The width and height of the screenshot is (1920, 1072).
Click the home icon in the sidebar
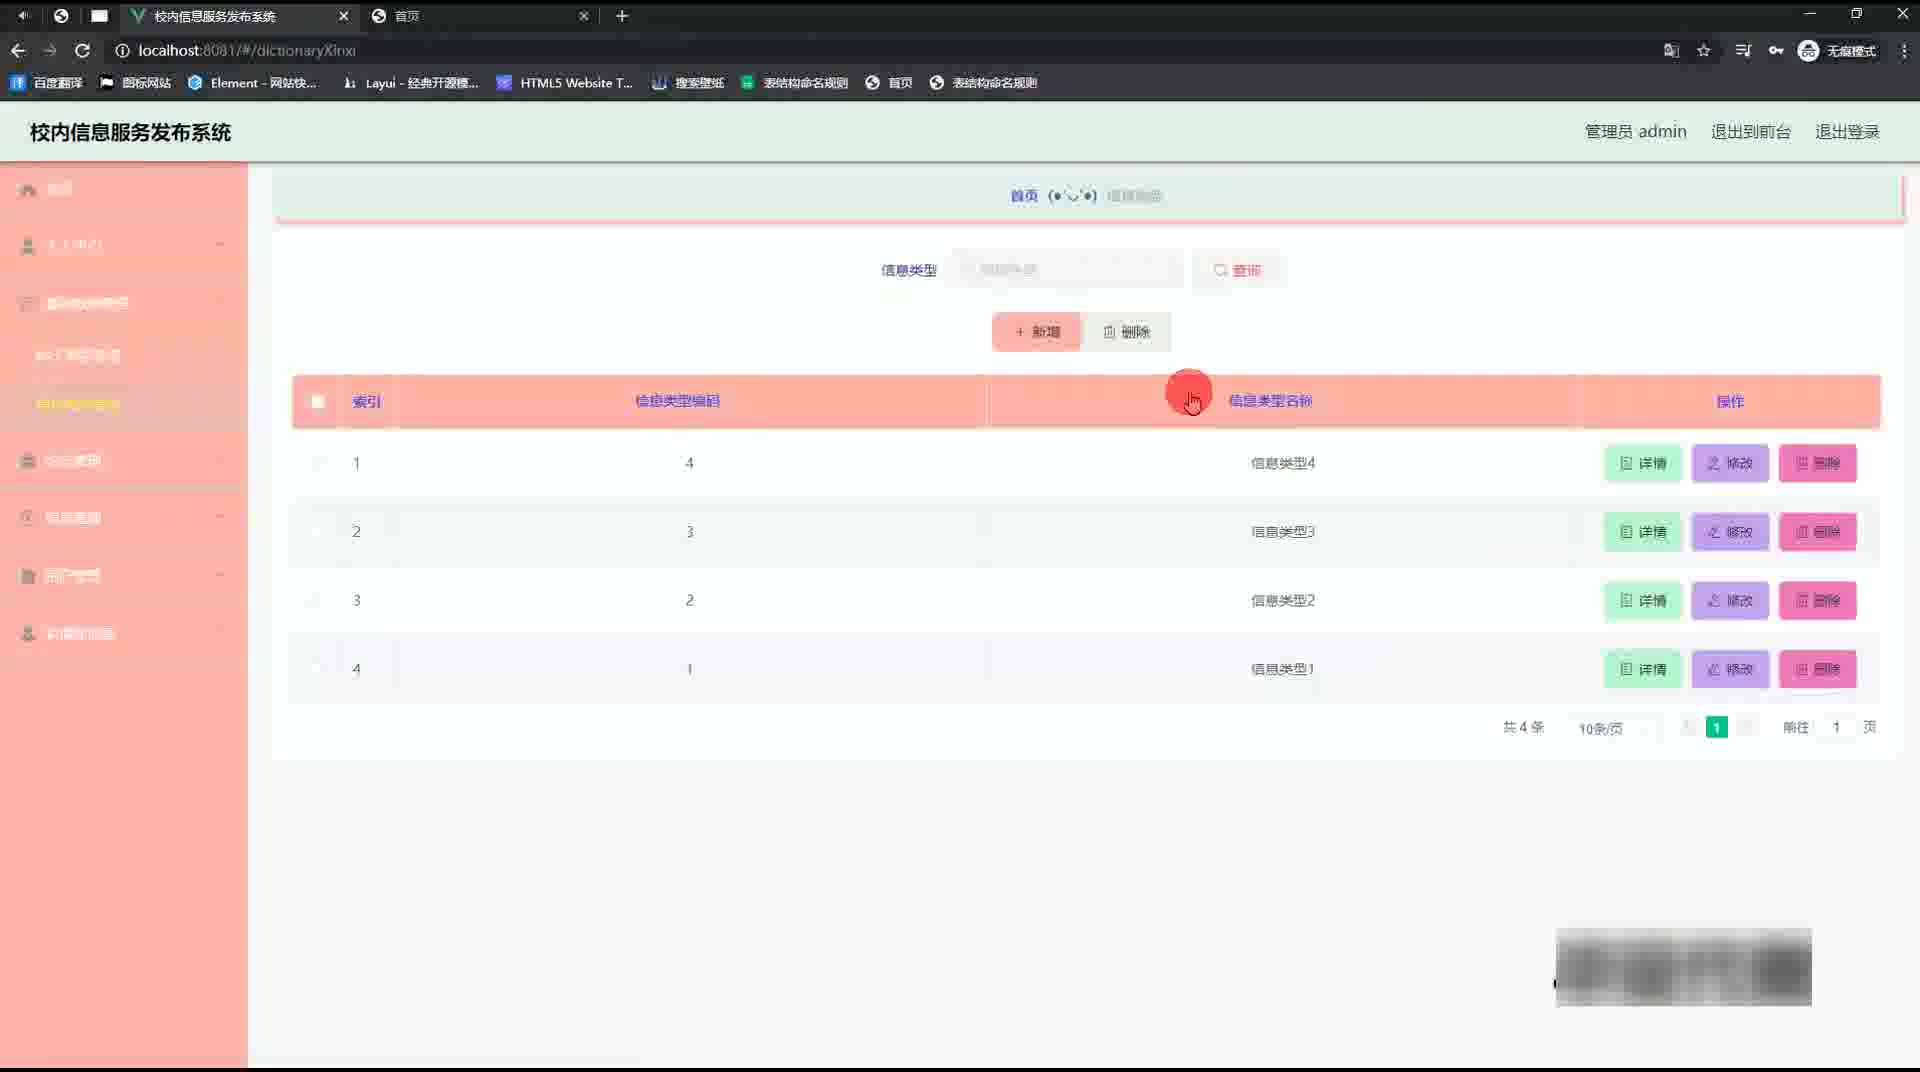coord(28,189)
